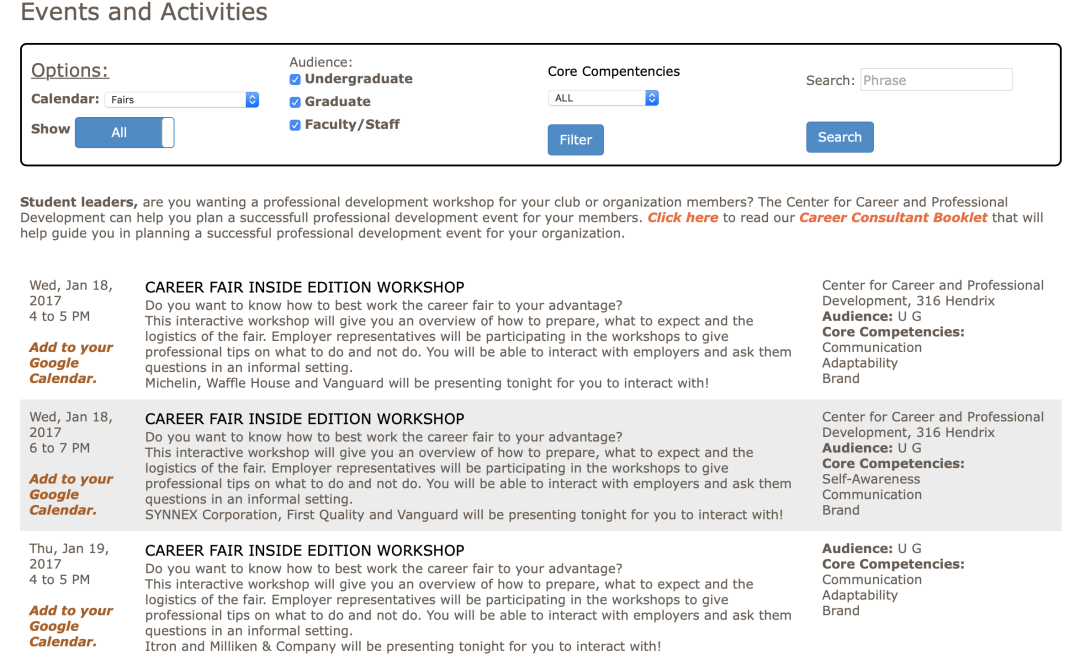1080x660 pixels.
Task: Select first Career Fair Inside Edition Workshop title
Action: [x=304, y=288]
